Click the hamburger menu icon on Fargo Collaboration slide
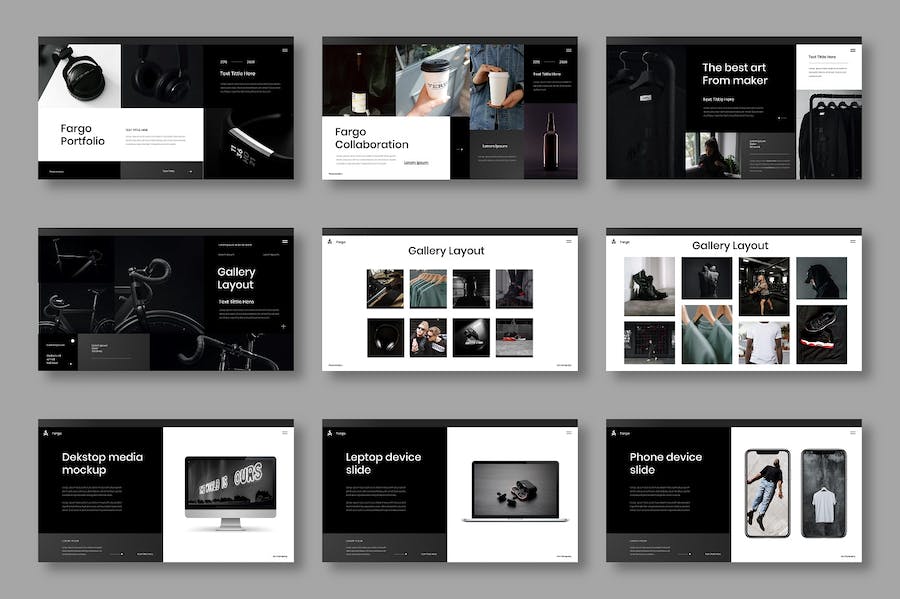Screen dimensions: 900x599 pyautogui.click(x=567, y=52)
